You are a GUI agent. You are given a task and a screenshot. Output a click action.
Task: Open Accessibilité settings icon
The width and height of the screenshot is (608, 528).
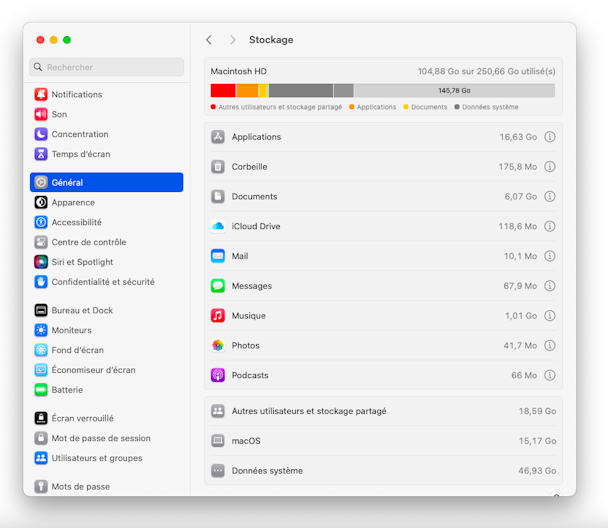click(x=41, y=222)
